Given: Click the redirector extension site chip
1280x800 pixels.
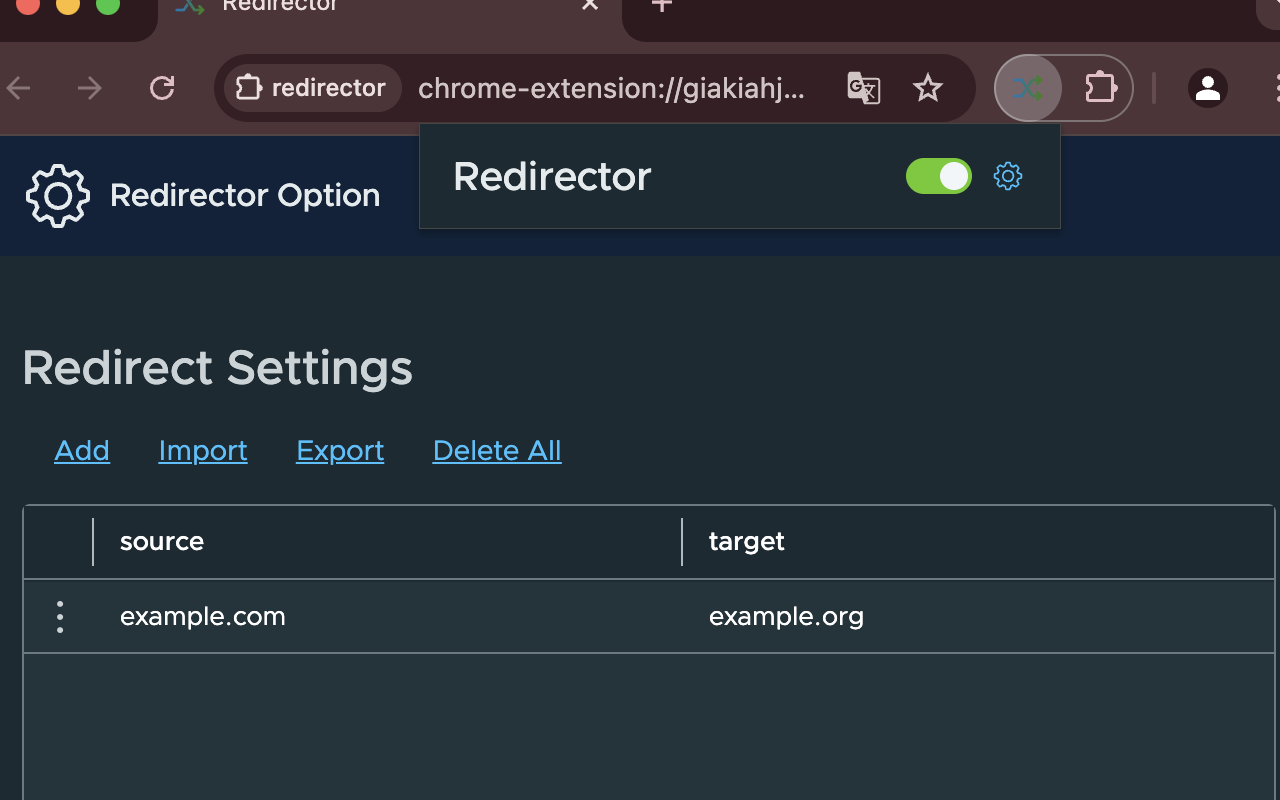Looking at the screenshot, I should coord(312,88).
